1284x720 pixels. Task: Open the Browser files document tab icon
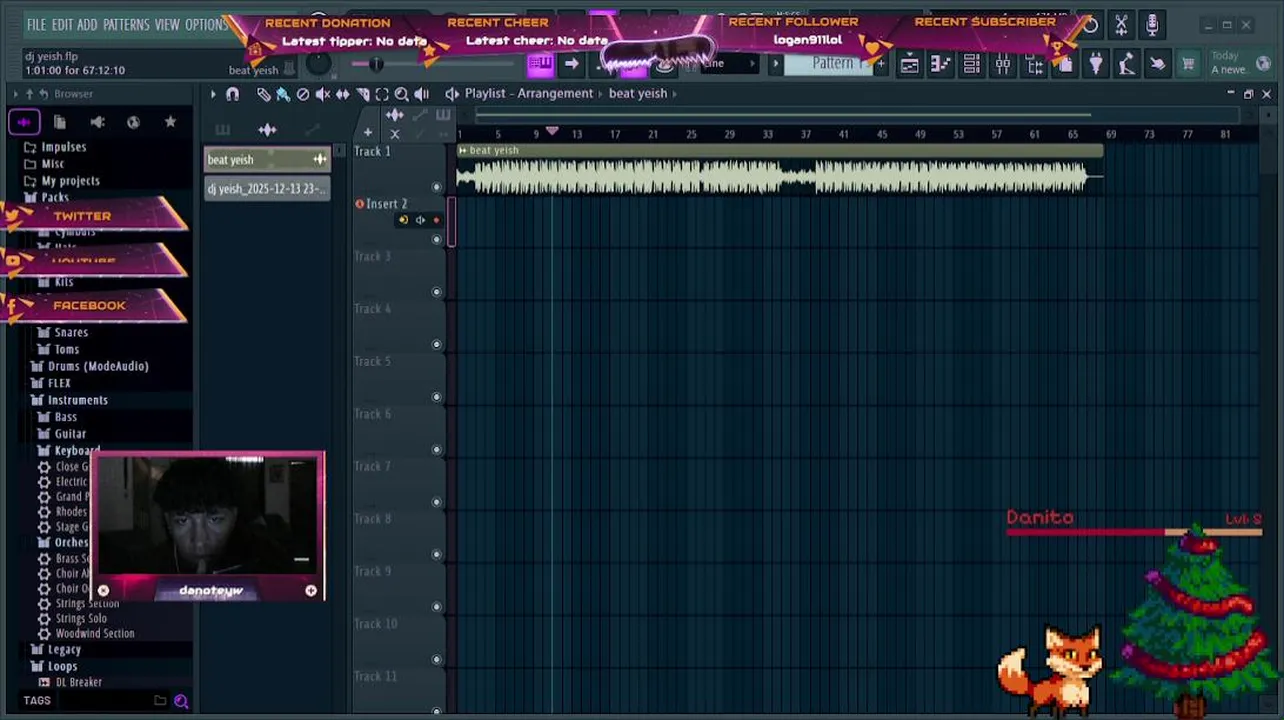click(x=60, y=122)
